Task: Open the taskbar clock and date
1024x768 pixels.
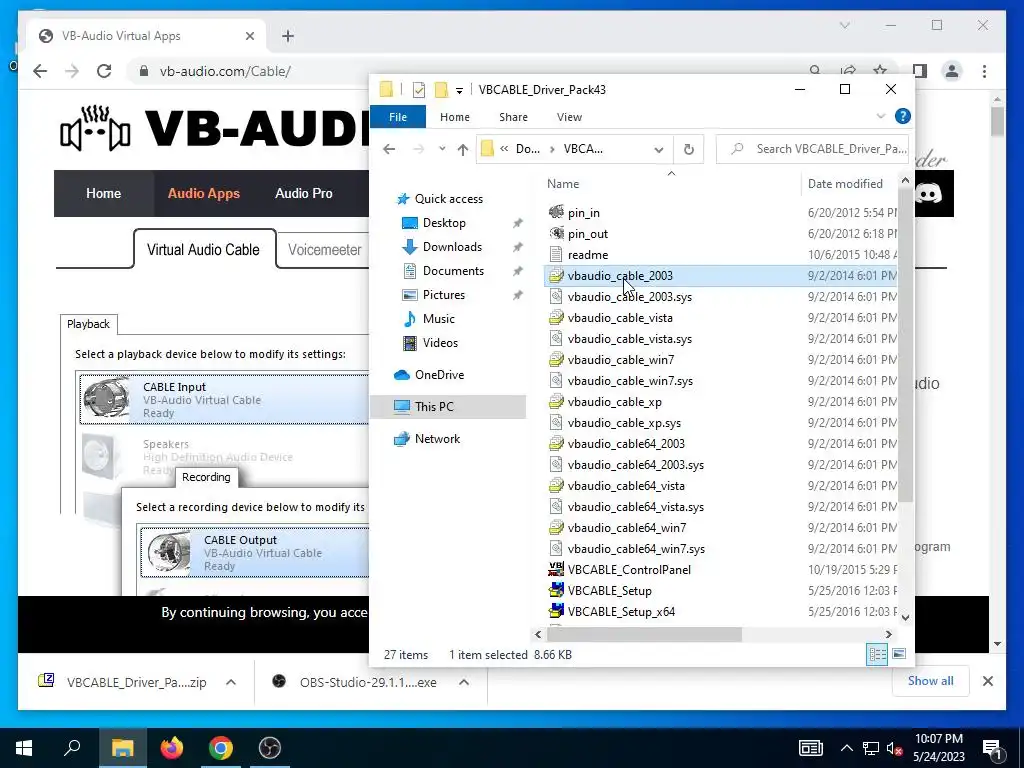Action: tap(938, 748)
